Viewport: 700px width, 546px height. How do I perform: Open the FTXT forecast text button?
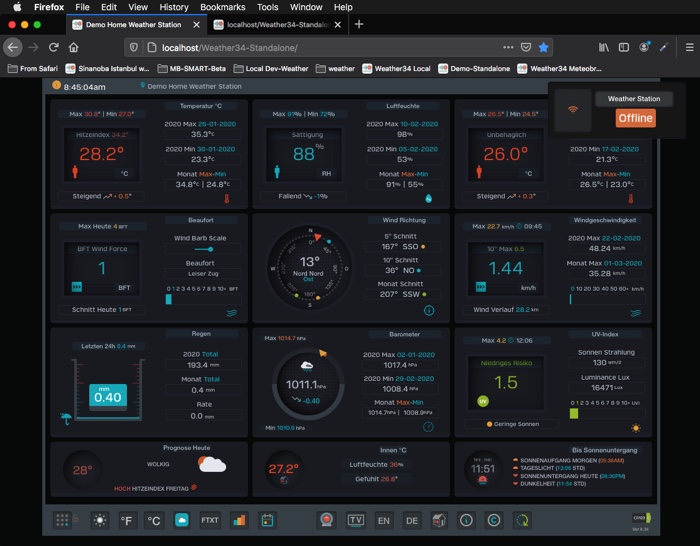click(210, 520)
